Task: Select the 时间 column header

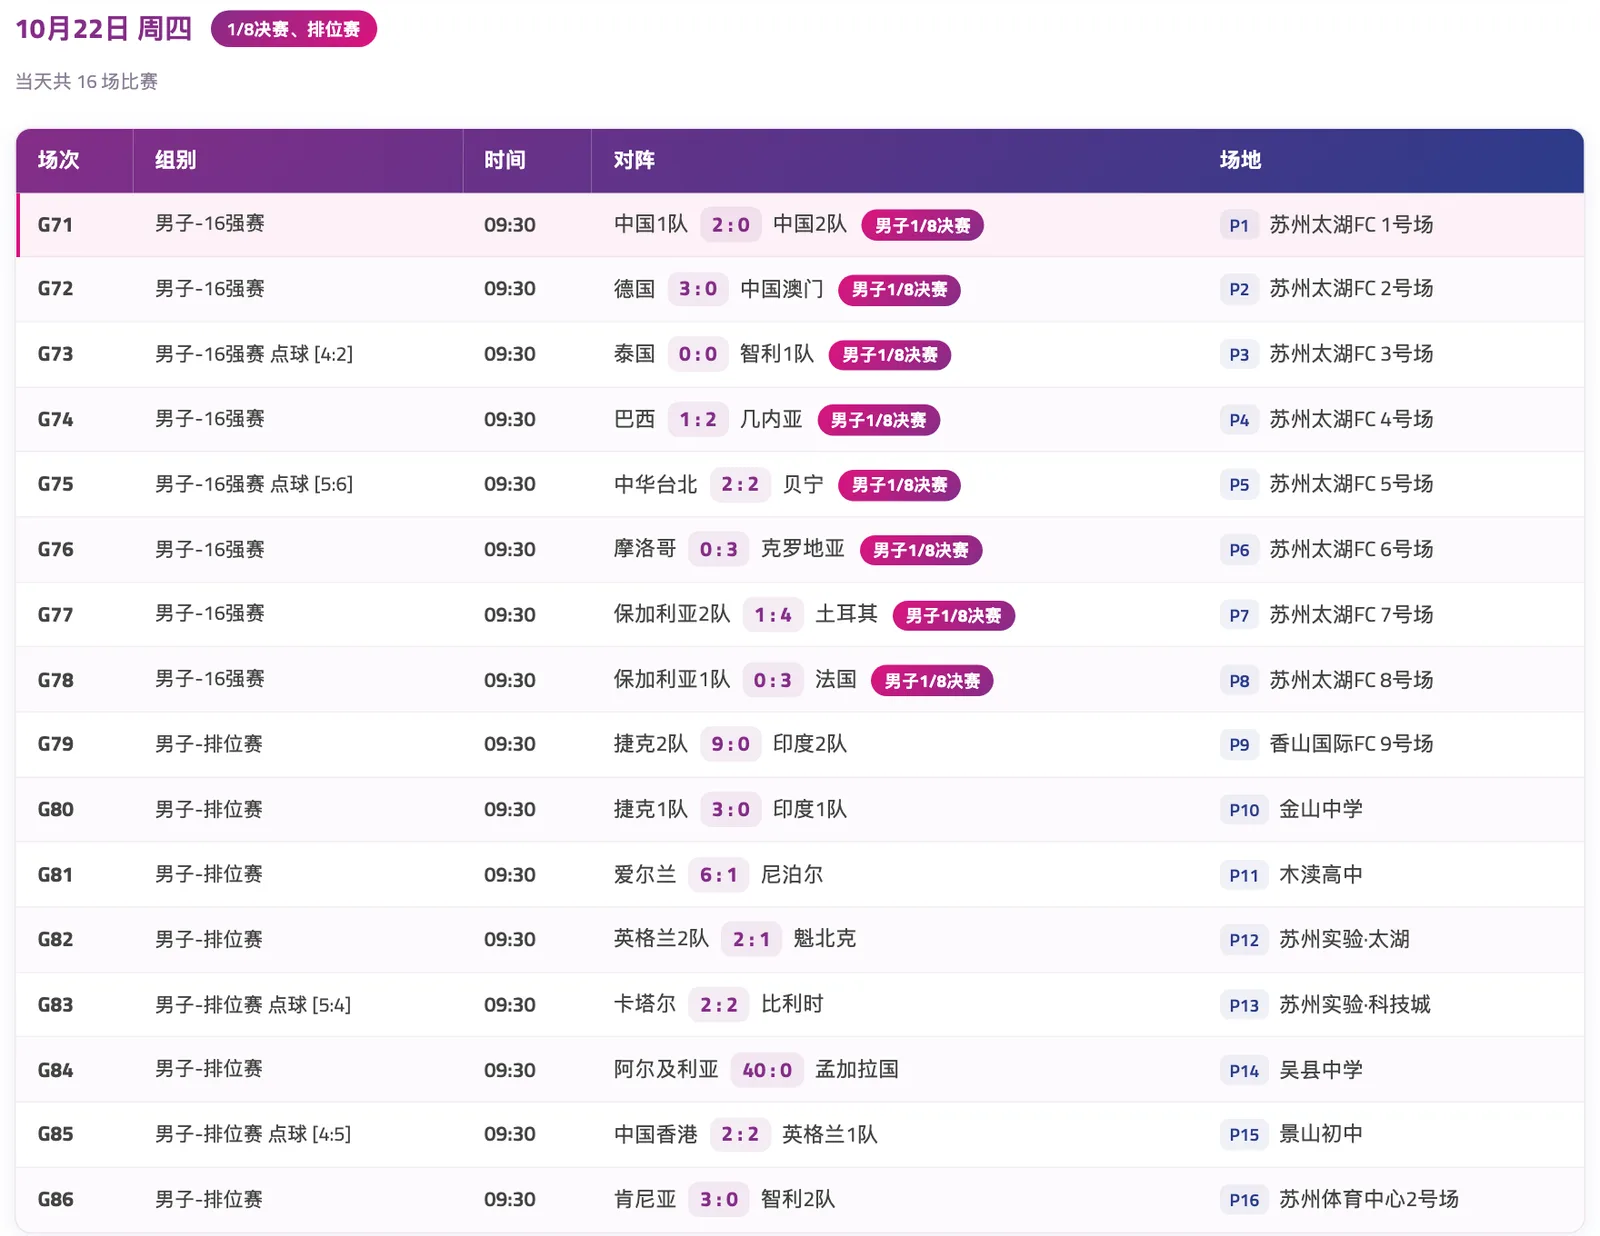Action: click(505, 160)
